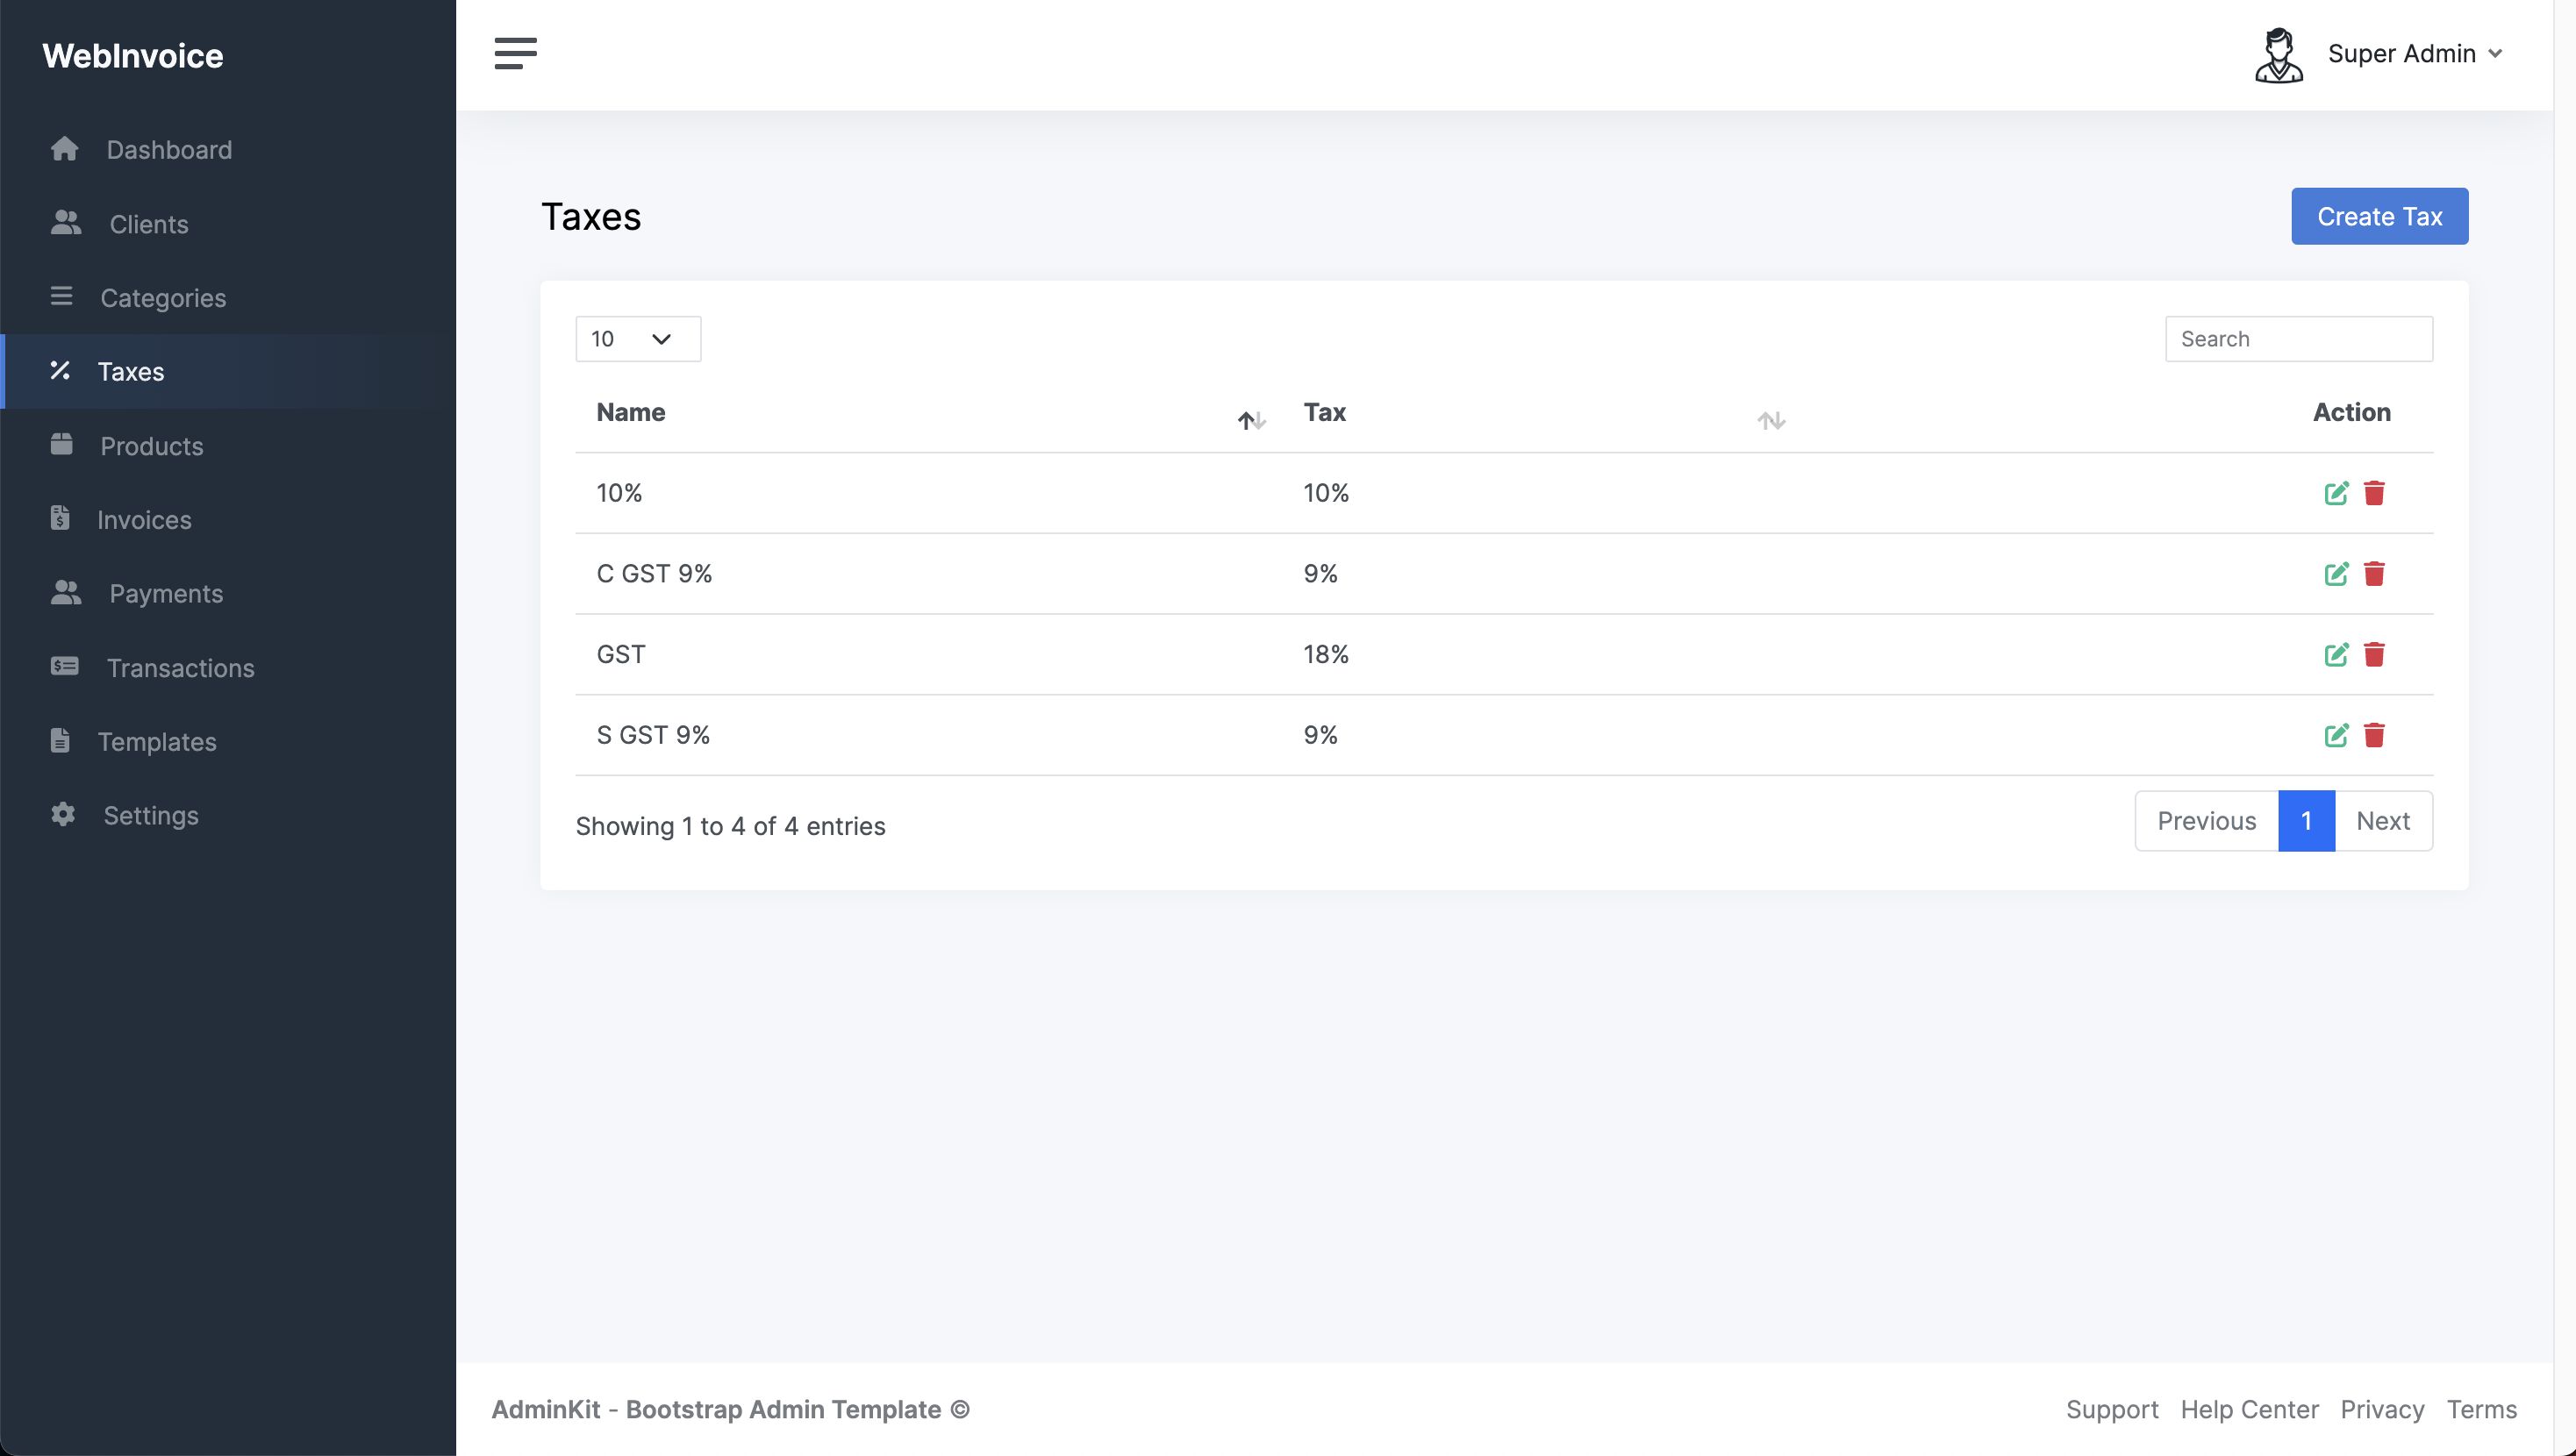
Task: Click the Super Admin avatar icon
Action: click(2278, 55)
